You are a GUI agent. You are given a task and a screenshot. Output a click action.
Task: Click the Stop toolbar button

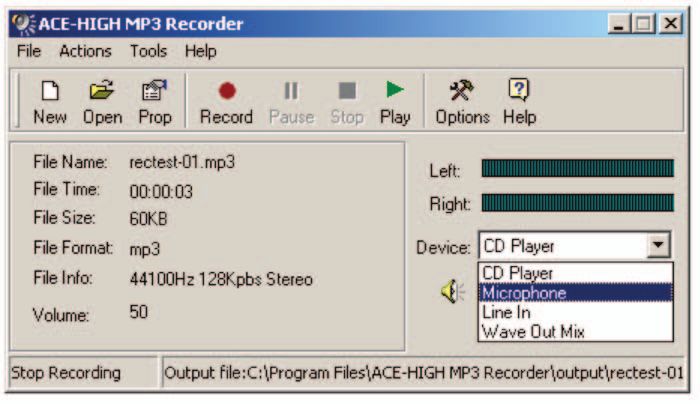pos(347,102)
